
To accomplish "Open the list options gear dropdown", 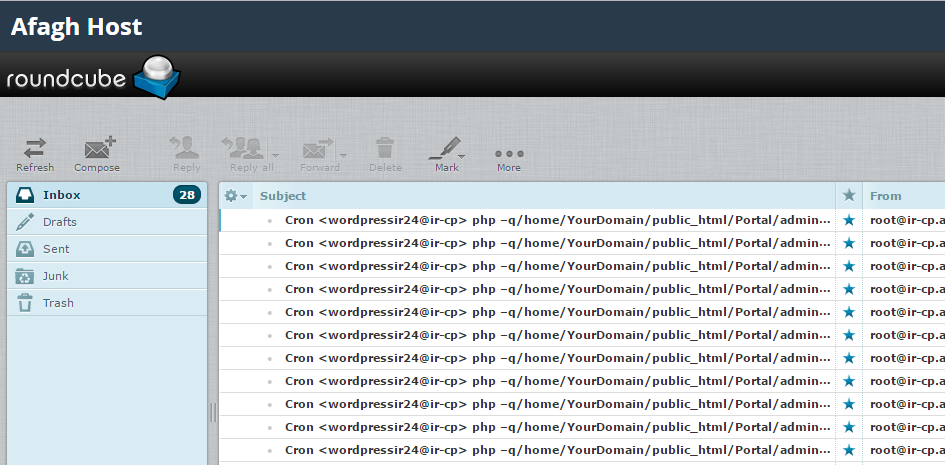I will (x=236, y=196).
